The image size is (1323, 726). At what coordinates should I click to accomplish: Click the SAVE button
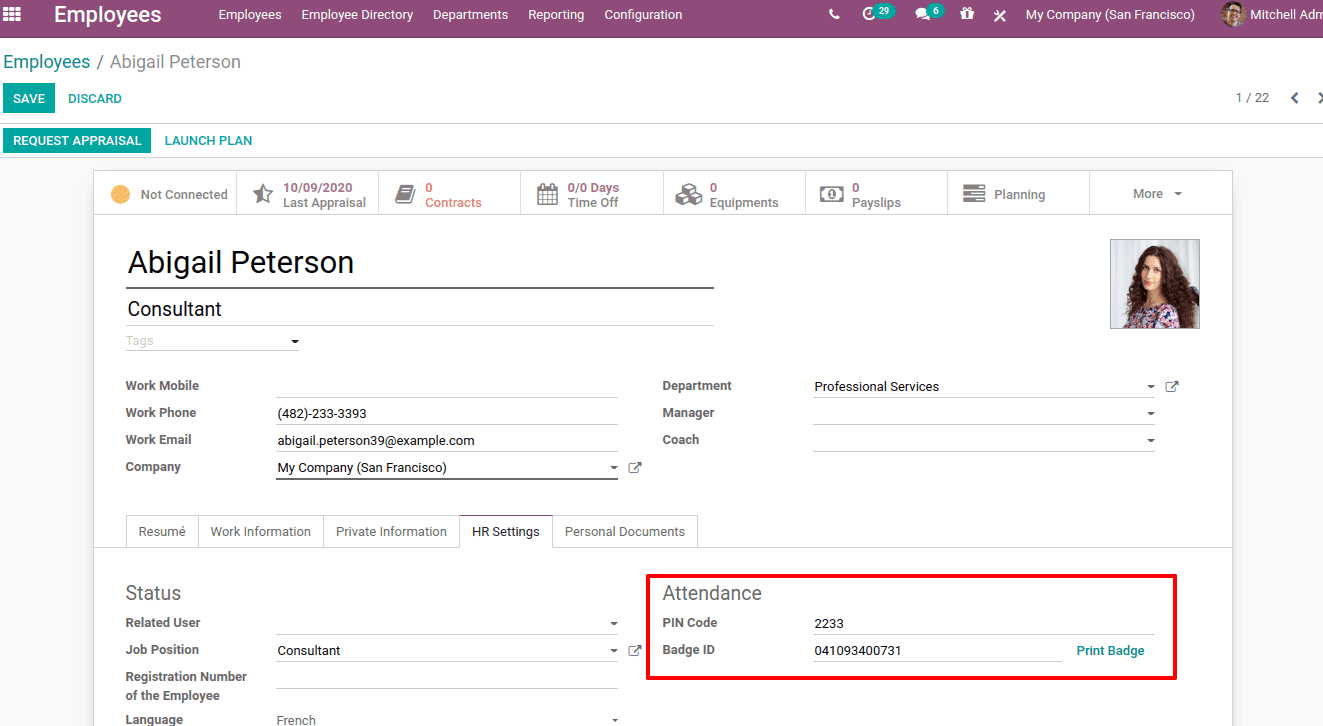tap(29, 98)
